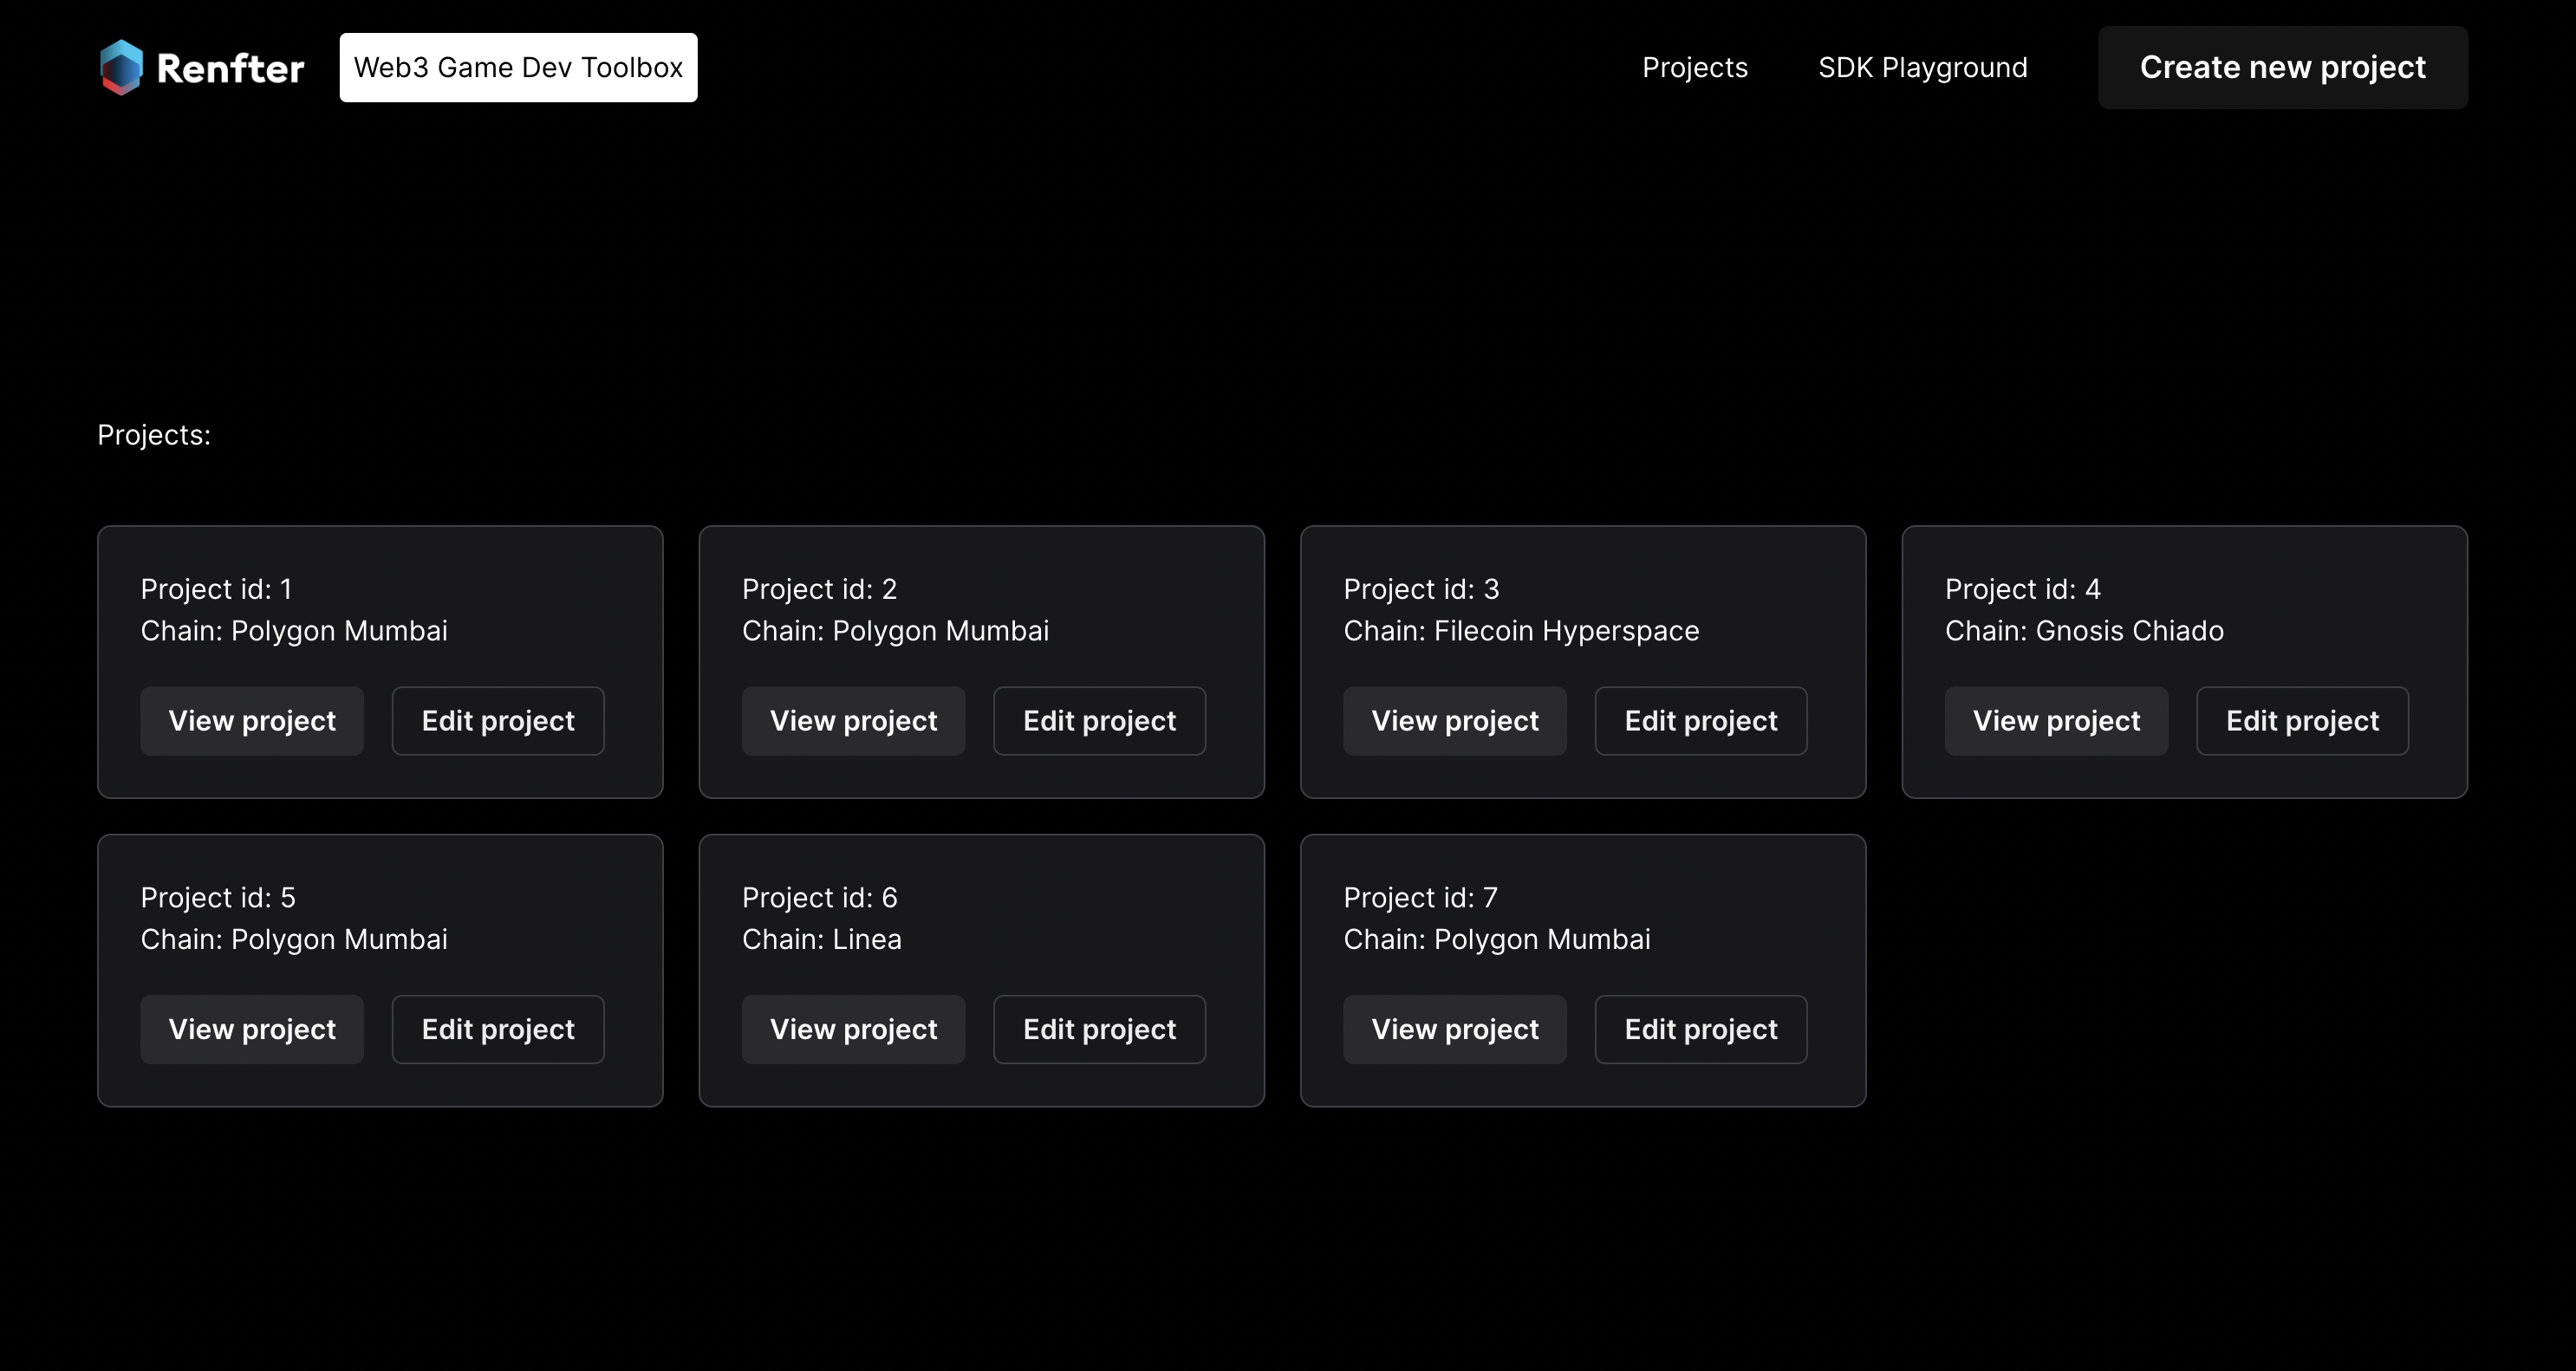Screen dimensions: 2576x1371
Task: Click 'Chain: Polygon Mumbai' in project 5 card
Action: tap(294, 940)
